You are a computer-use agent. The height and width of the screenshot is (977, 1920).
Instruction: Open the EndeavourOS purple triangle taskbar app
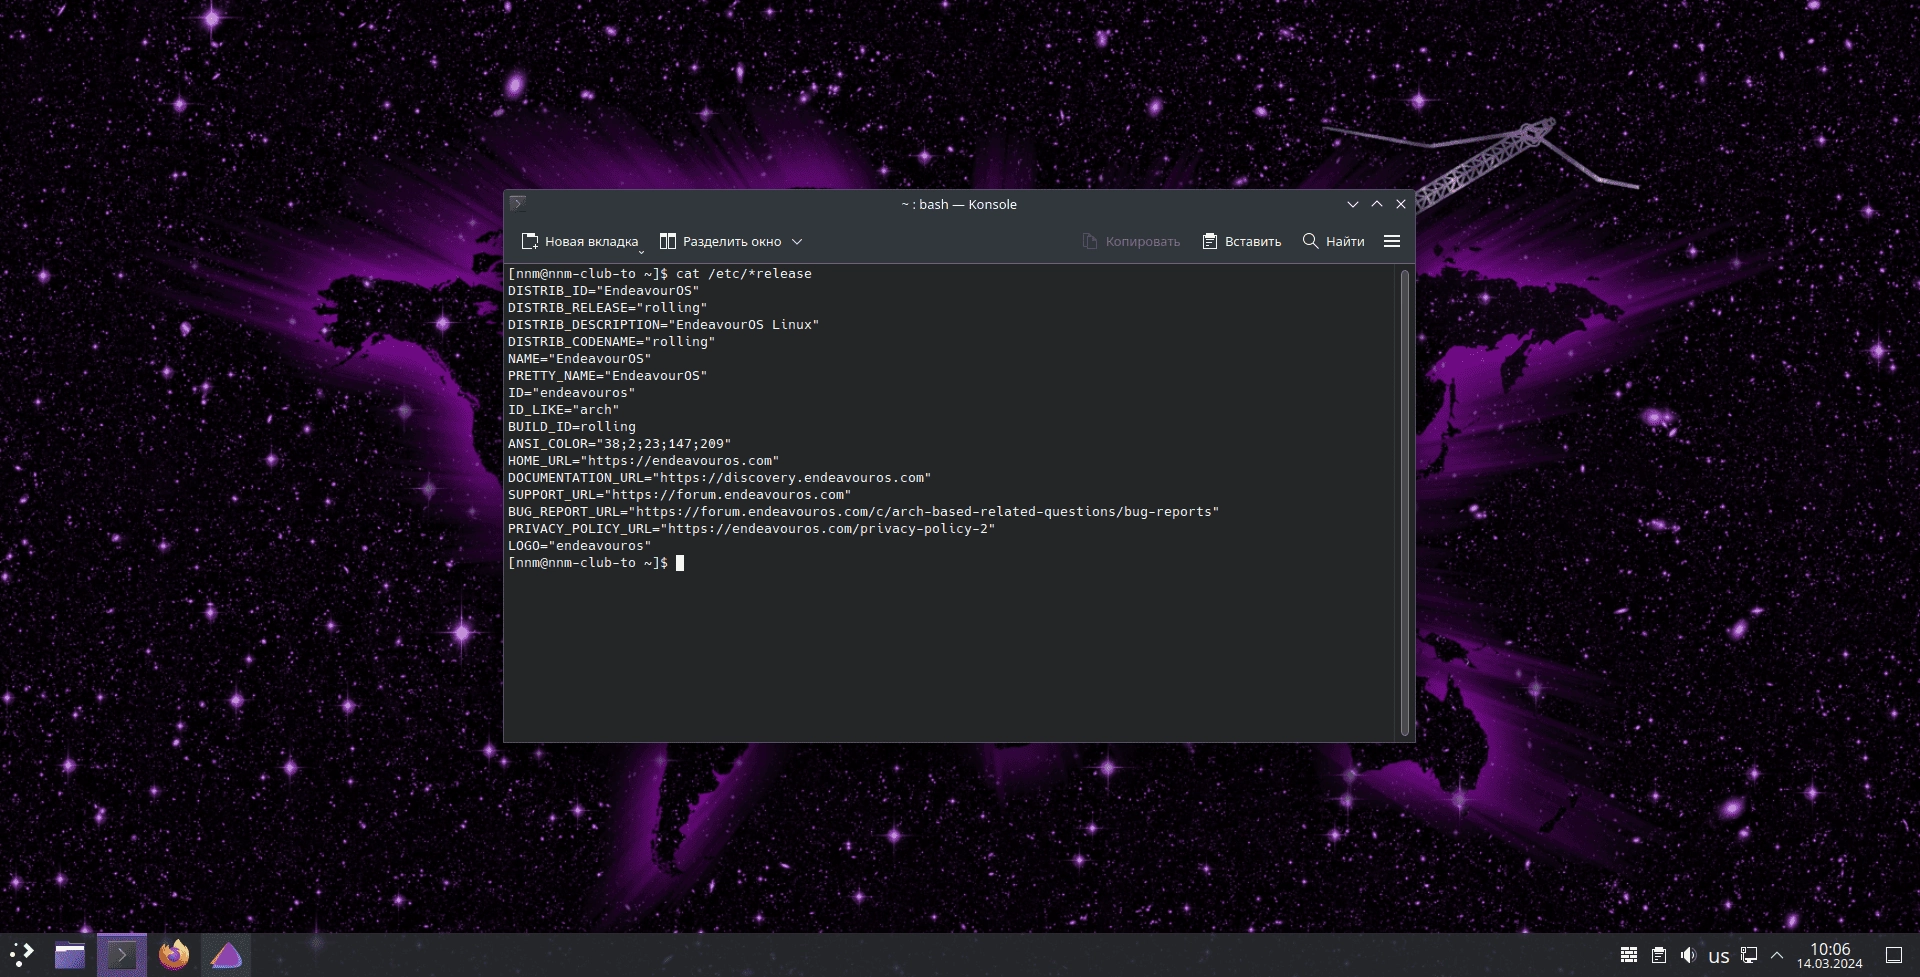click(226, 955)
